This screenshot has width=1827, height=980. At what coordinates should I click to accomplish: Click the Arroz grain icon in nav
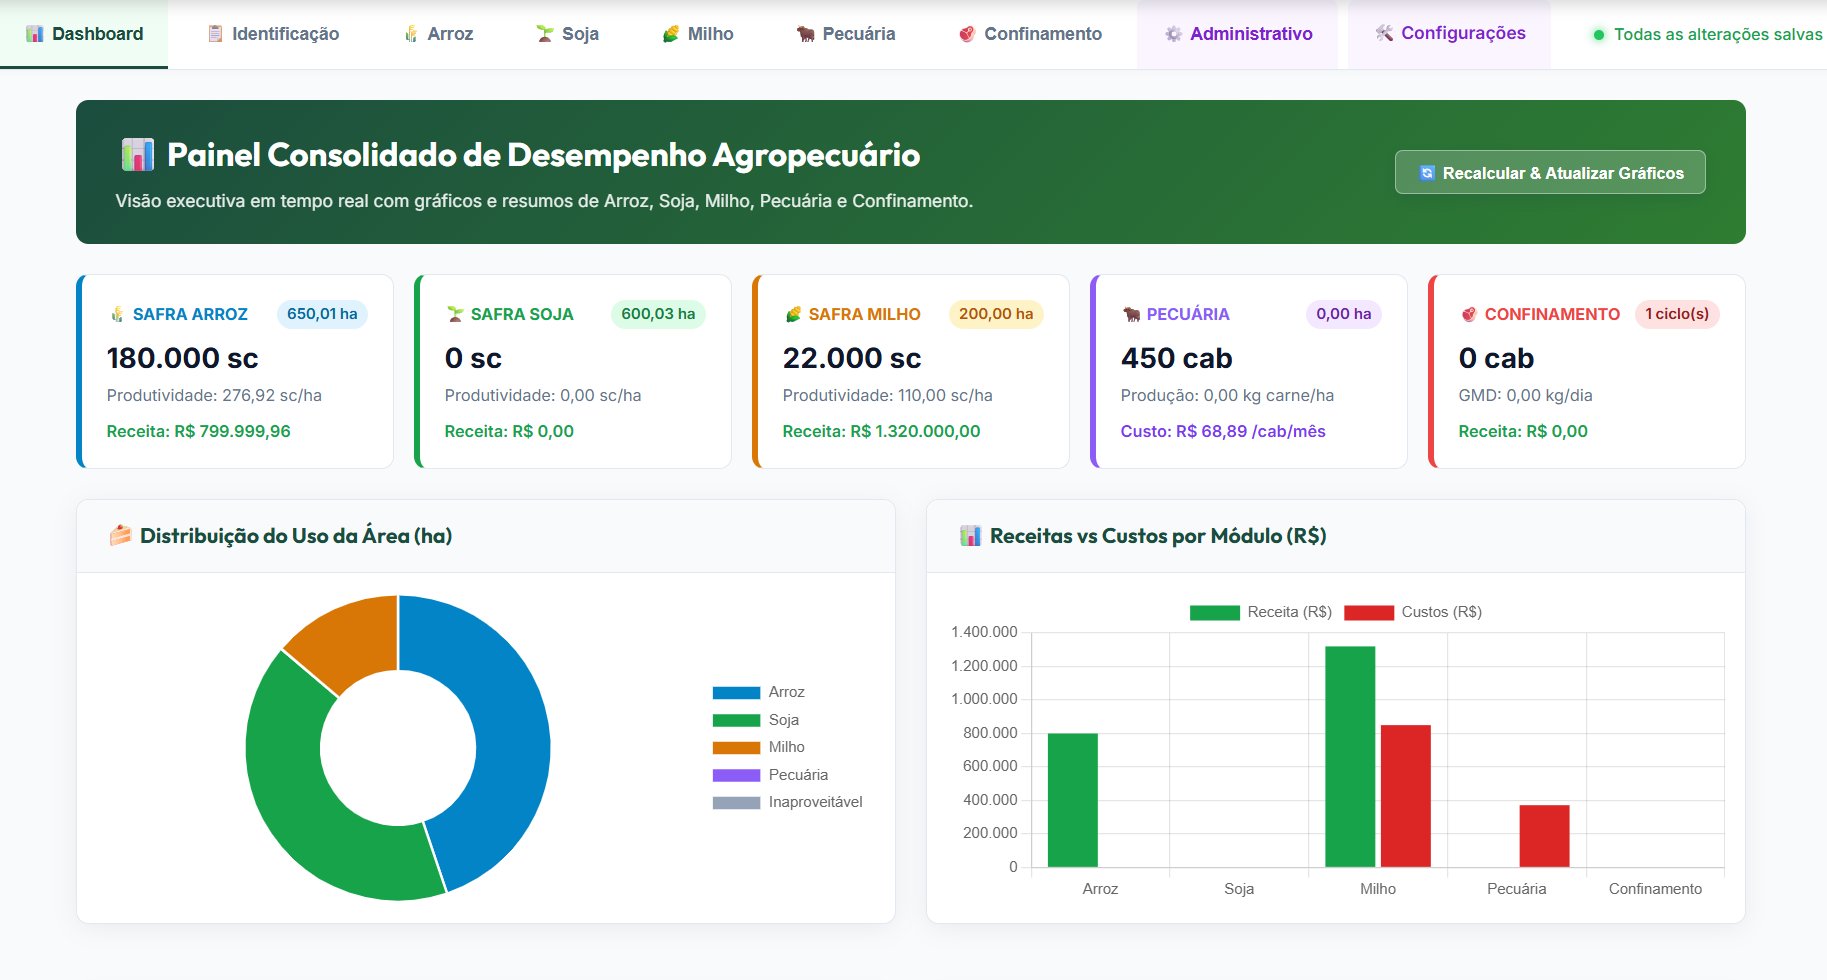(410, 34)
